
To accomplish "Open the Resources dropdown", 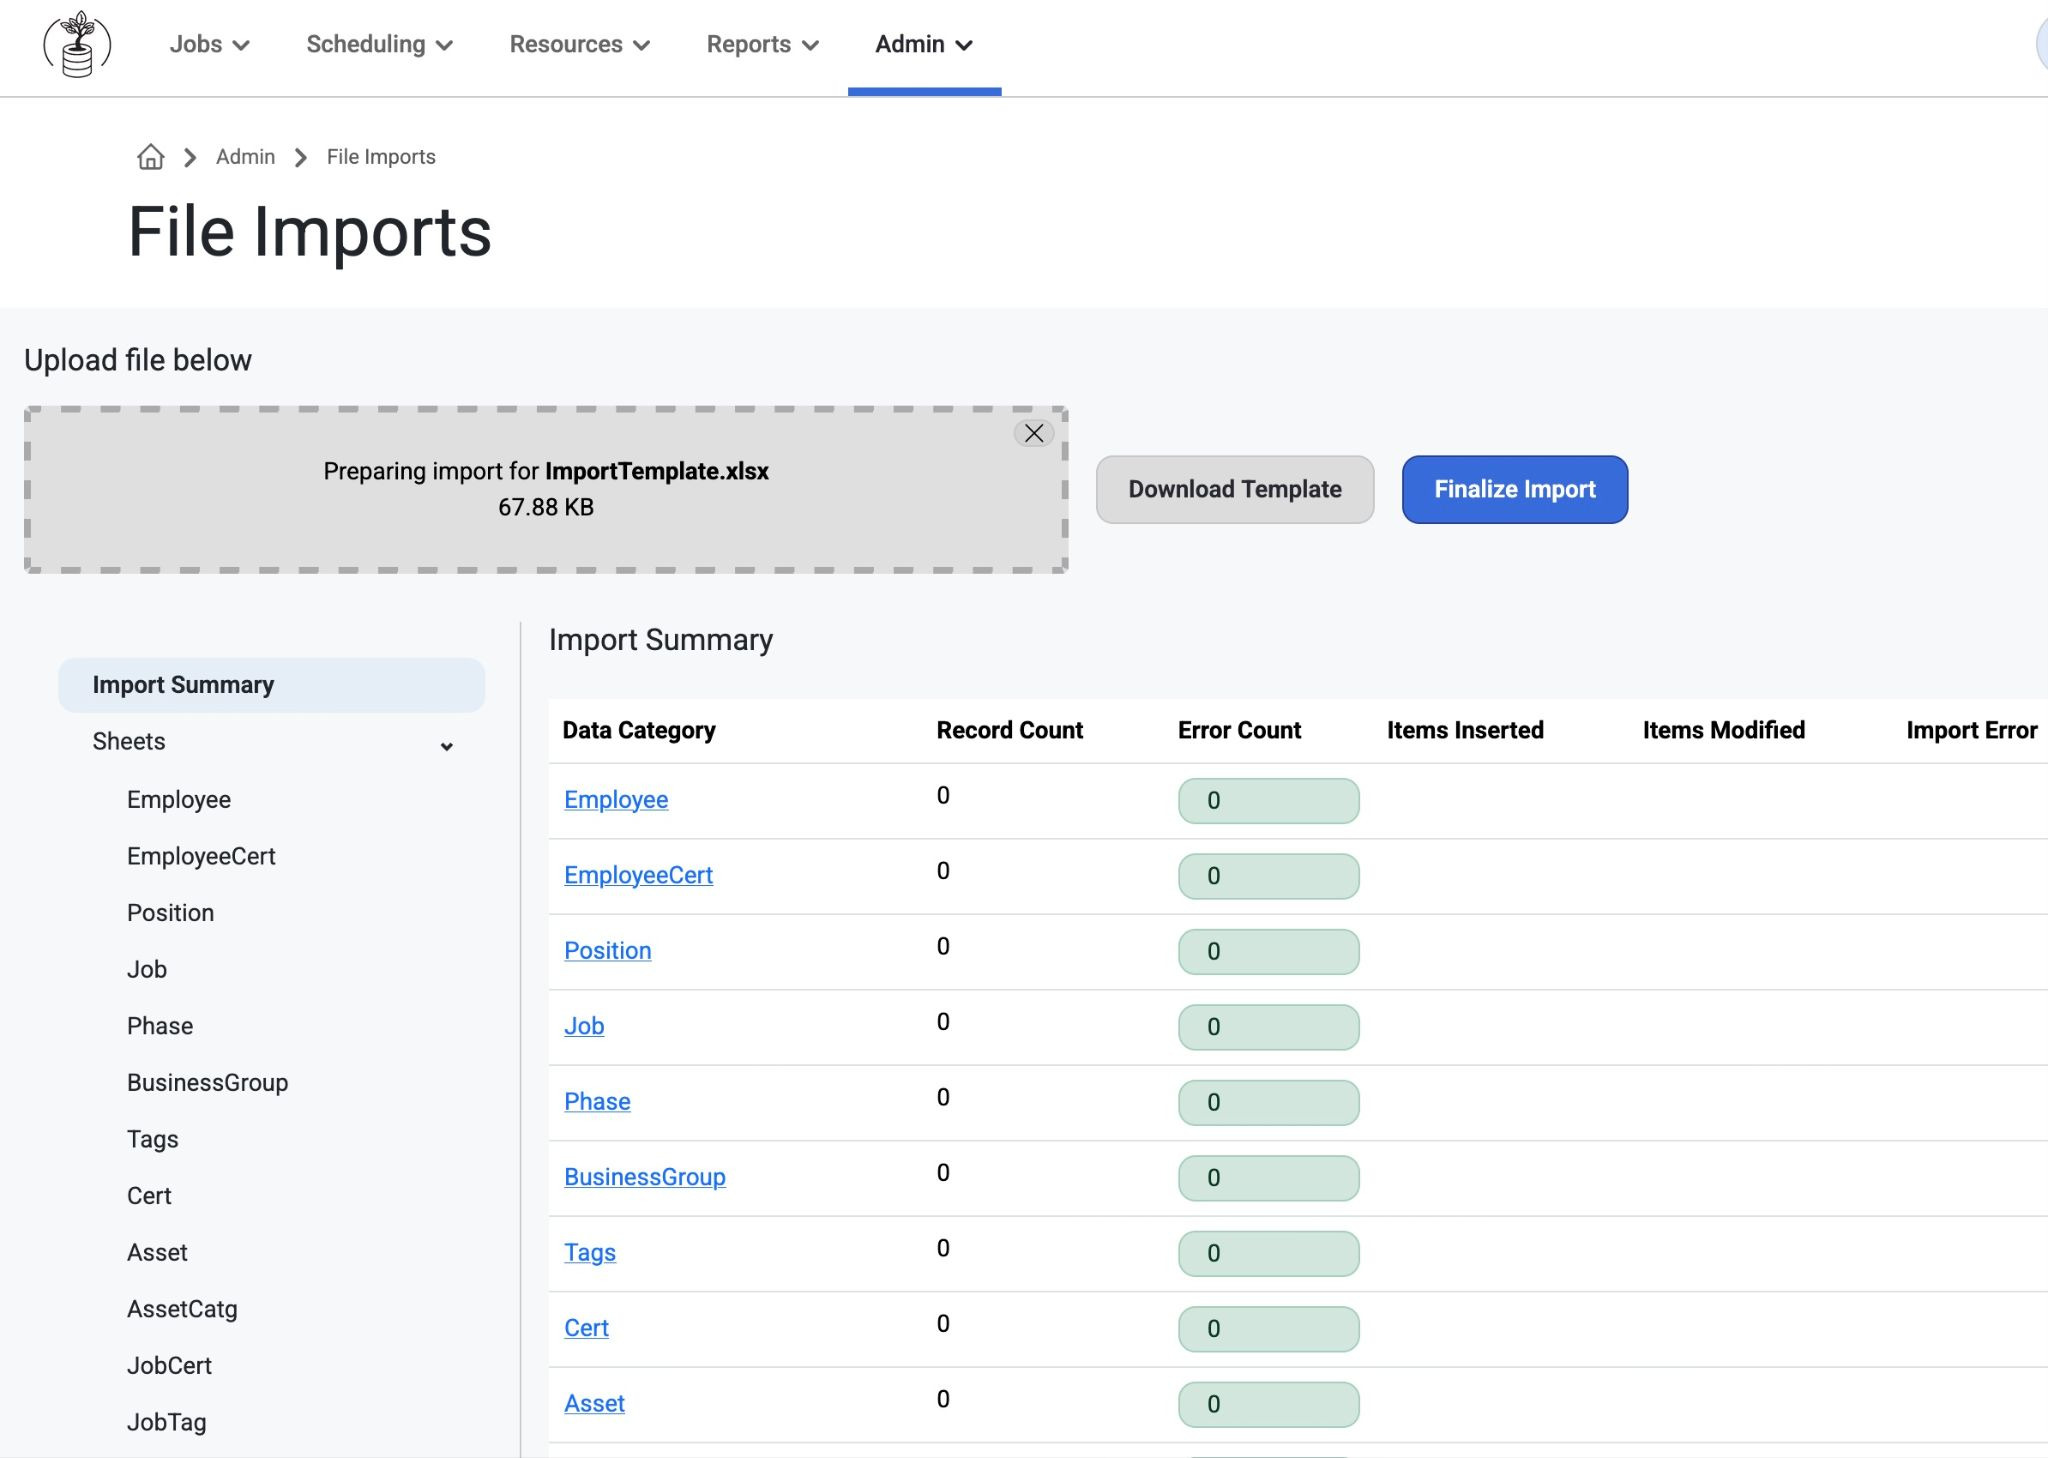I will (x=580, y=44).
